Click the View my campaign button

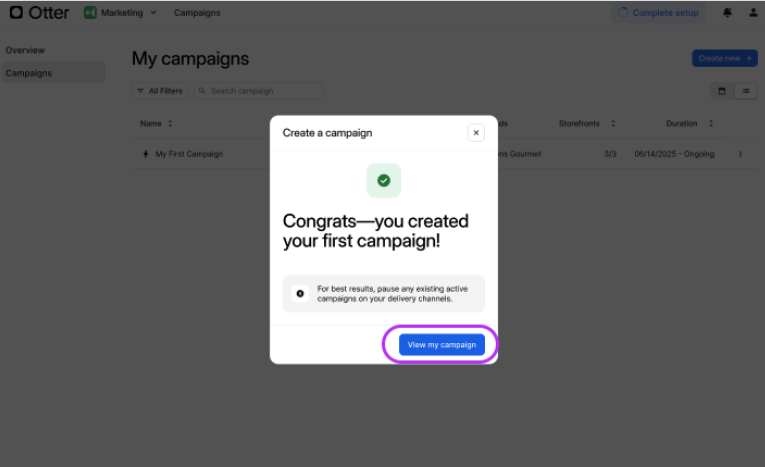point(441,345)
